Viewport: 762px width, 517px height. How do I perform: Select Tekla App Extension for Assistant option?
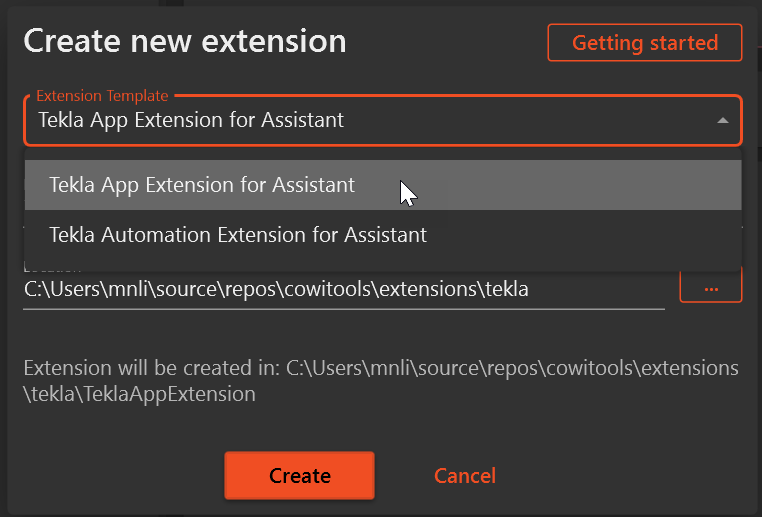point(202,185)
